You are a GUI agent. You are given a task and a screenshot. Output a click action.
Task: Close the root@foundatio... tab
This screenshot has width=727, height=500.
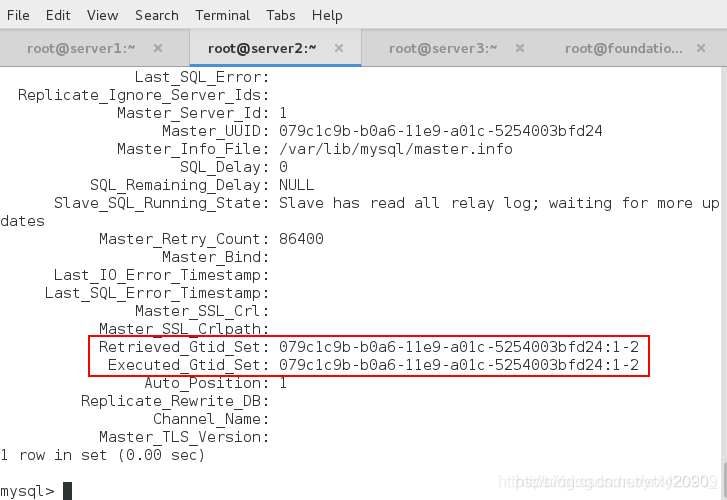click(701, 48)
